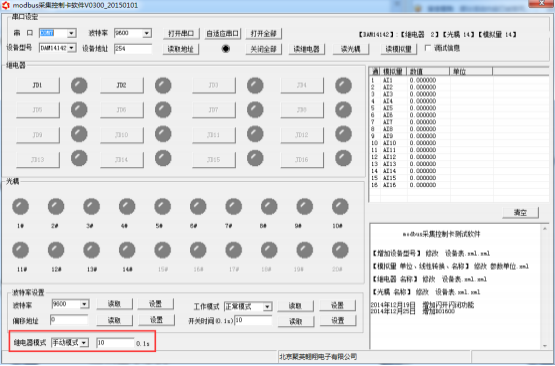Click the 数值 column header
This screenshot has width=555, height=366.
[x=428, y=71]
